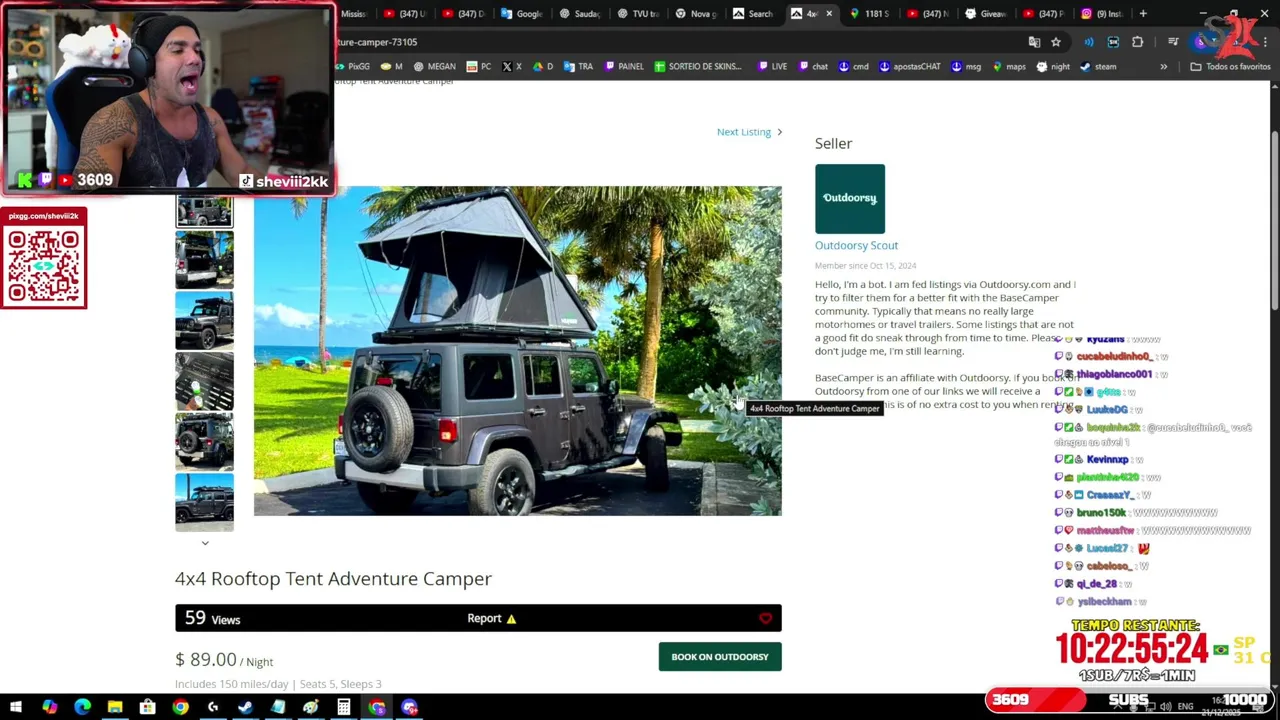Screen dimensions: 1280x720
Task: Open the Todos os favoritos folder
Action: (x=1230, y=67)
